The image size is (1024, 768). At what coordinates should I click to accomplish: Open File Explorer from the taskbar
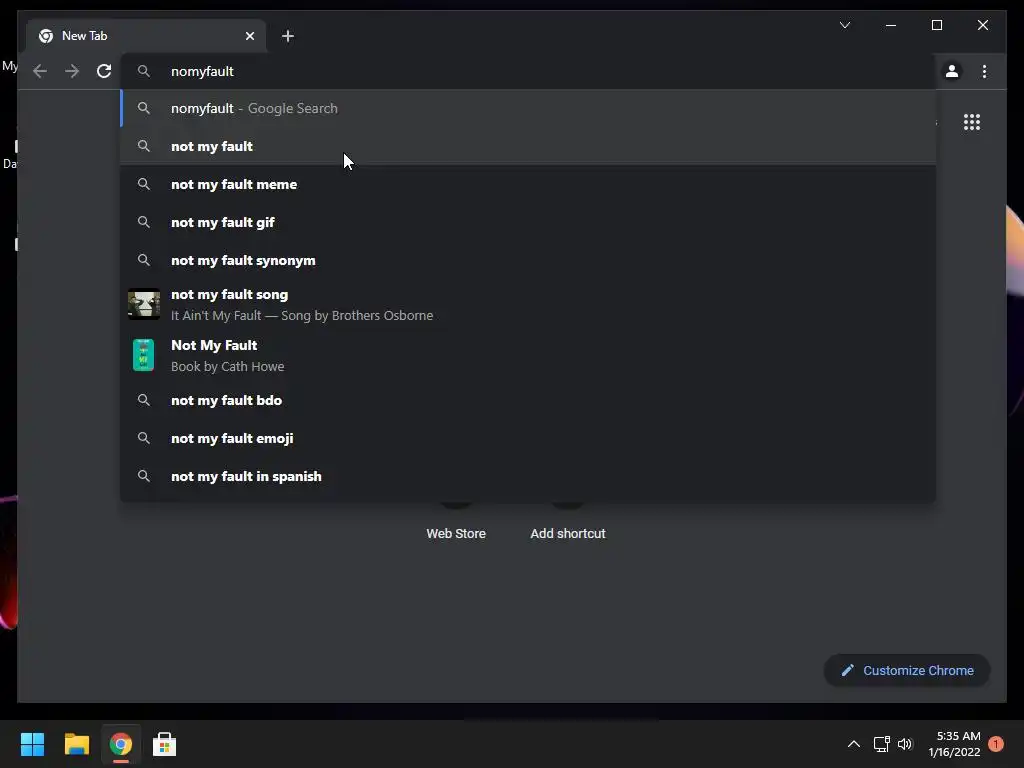click(76, 744)
